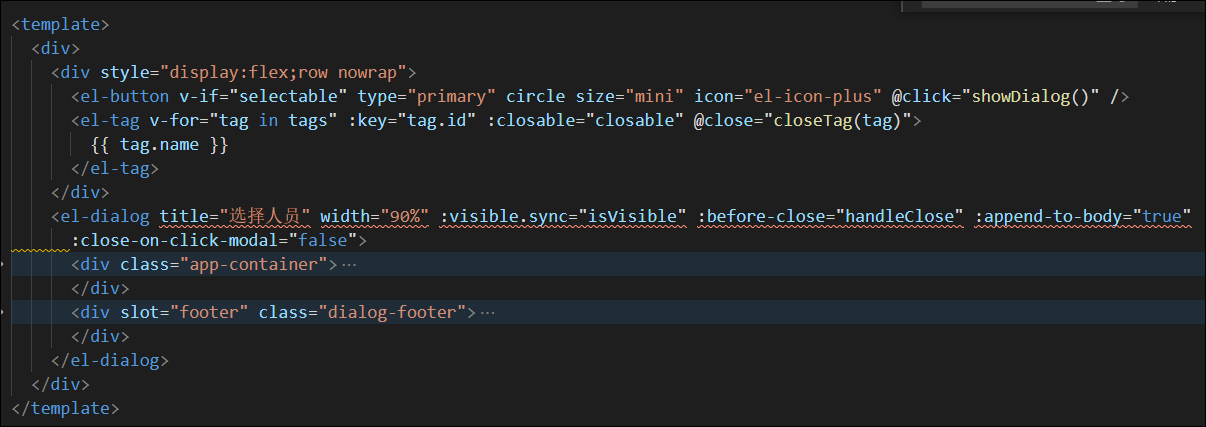Place cursor in {{ tag.name }} expression
The height and width of the screenshot is (427, 1206).
click(x=160, y=145)
